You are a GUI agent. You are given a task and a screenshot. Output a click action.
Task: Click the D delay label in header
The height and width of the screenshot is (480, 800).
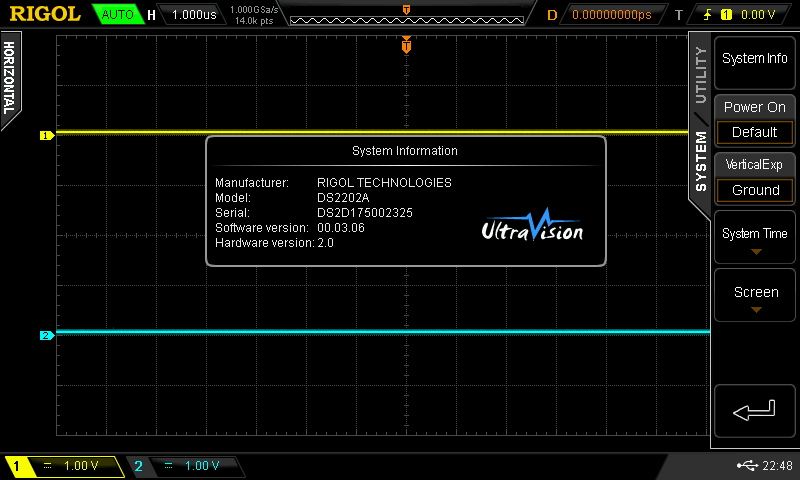(x=552, y=15)
